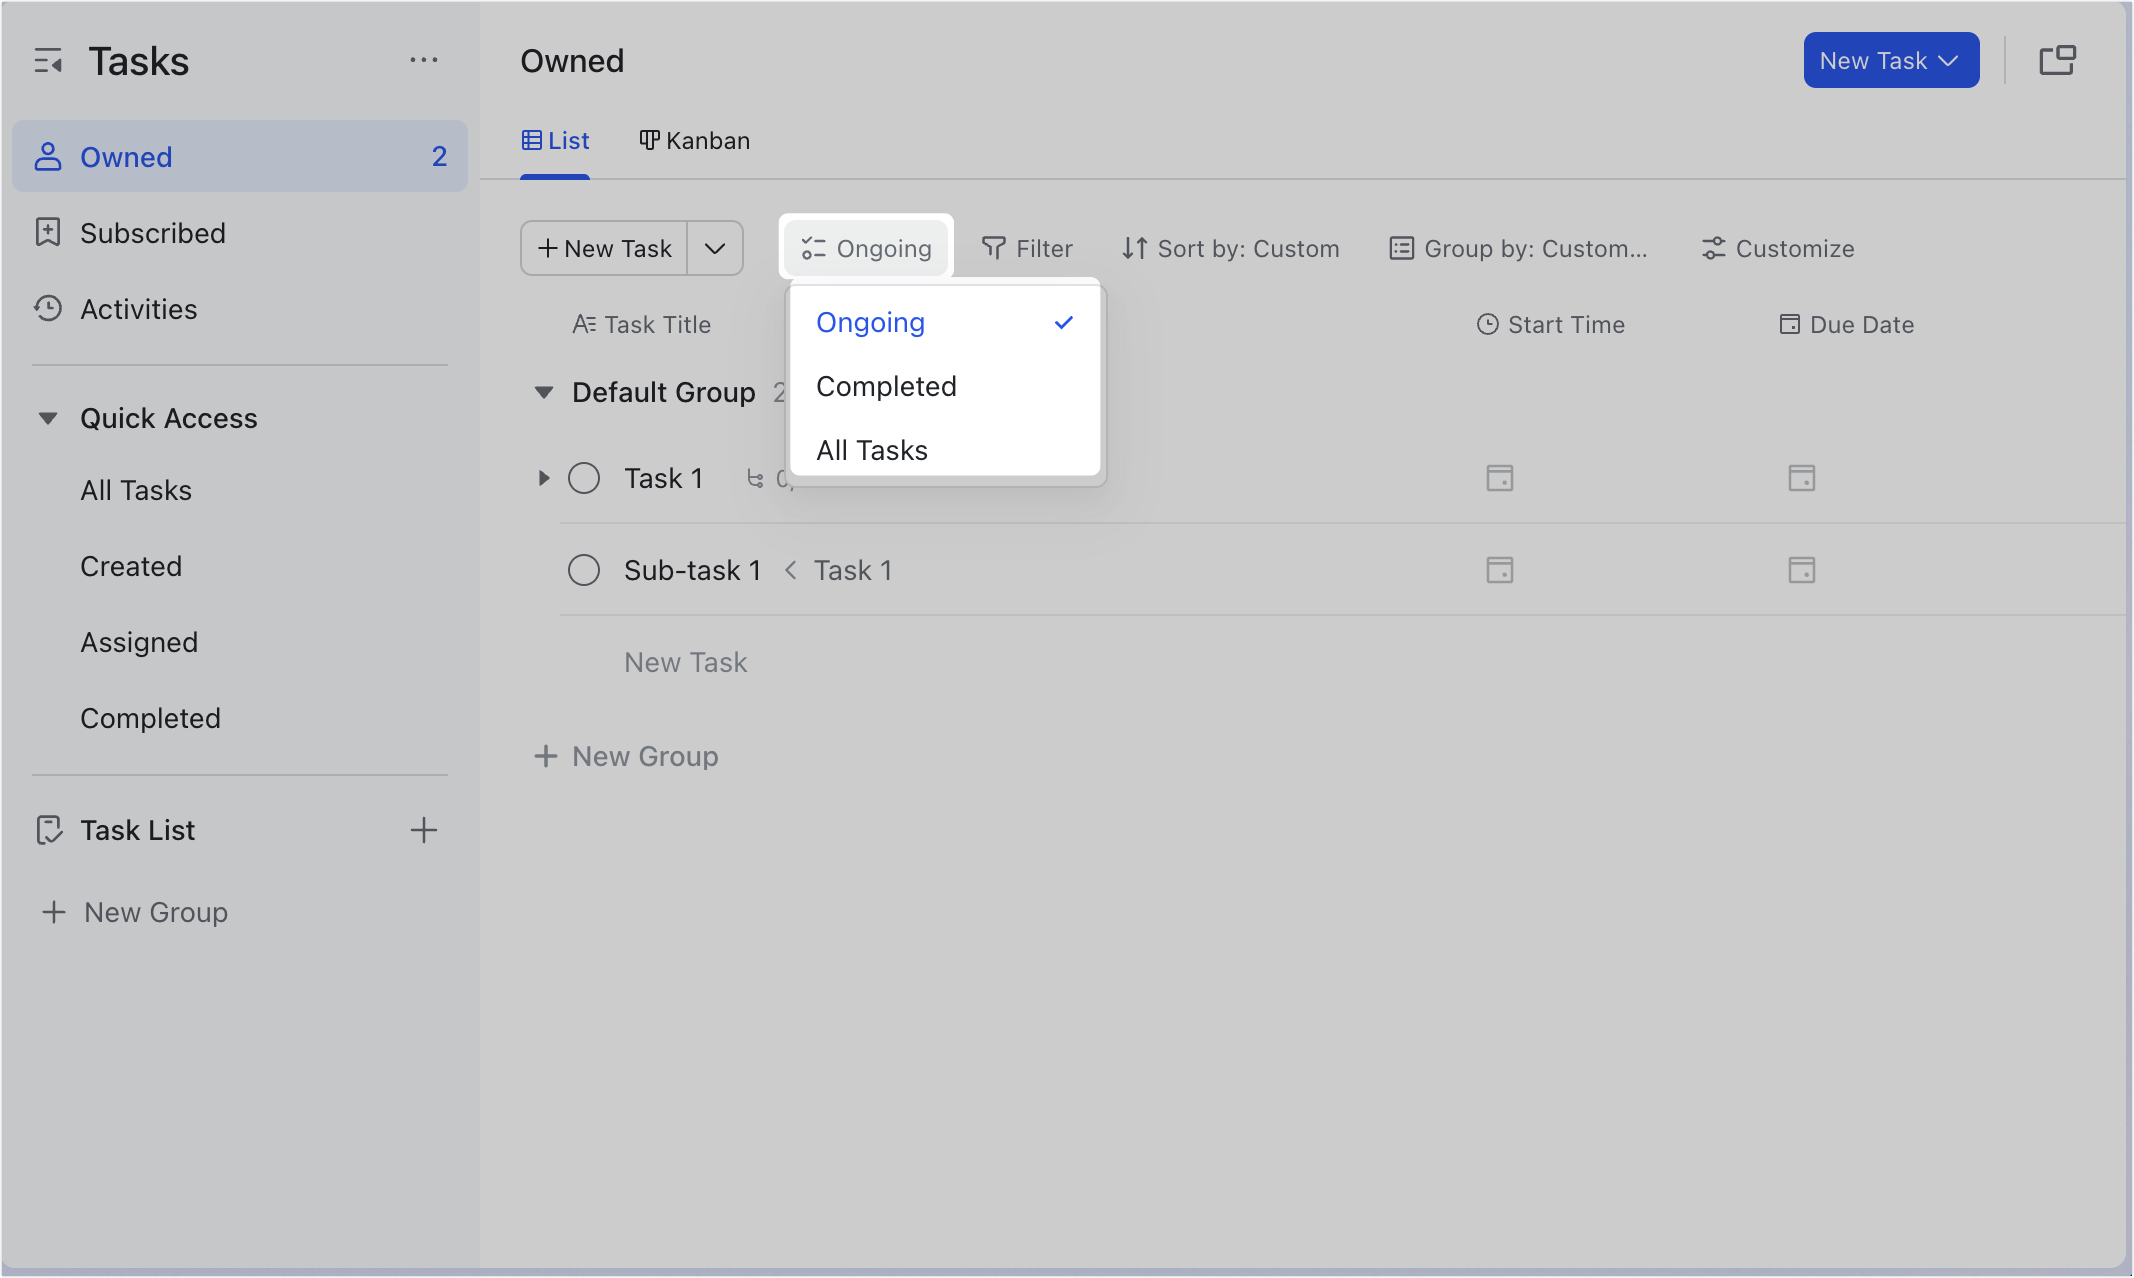This screenshot has width=2134, height=1278.
Task: Collapse the Tasks sidebar panel
Action: tap(48, 60)
